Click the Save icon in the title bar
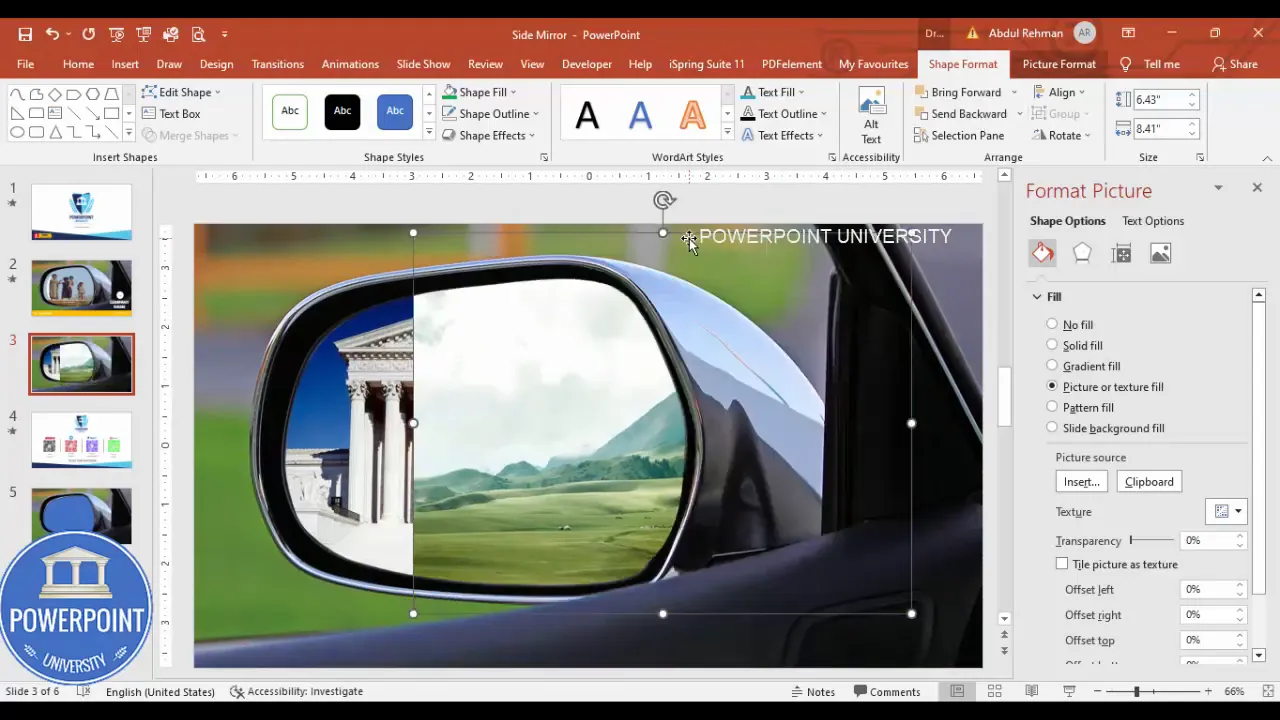Viewport: 1280px width, 720px height. [x=25, y=34]
